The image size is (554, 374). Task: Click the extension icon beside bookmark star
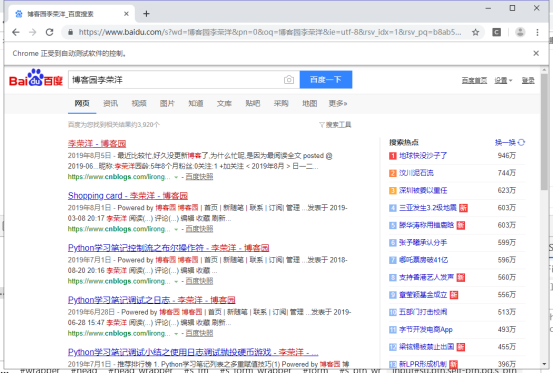(x=496, y=32)
